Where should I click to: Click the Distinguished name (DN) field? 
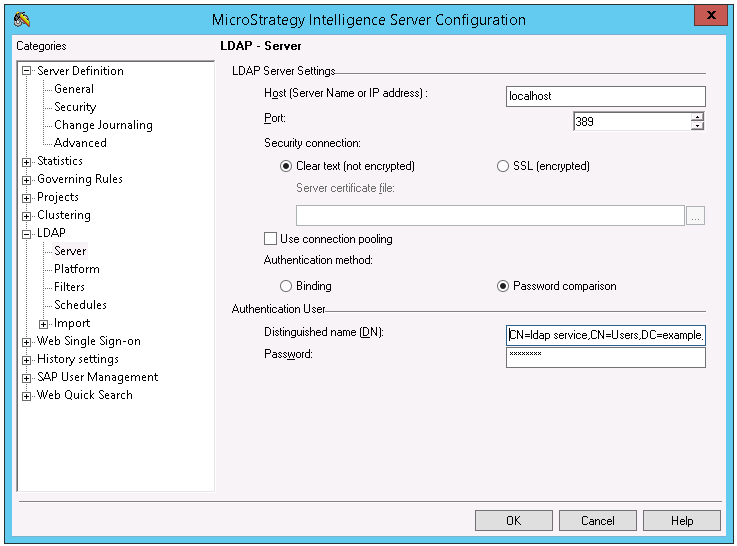pyautogui.click(x=605, y=335)
